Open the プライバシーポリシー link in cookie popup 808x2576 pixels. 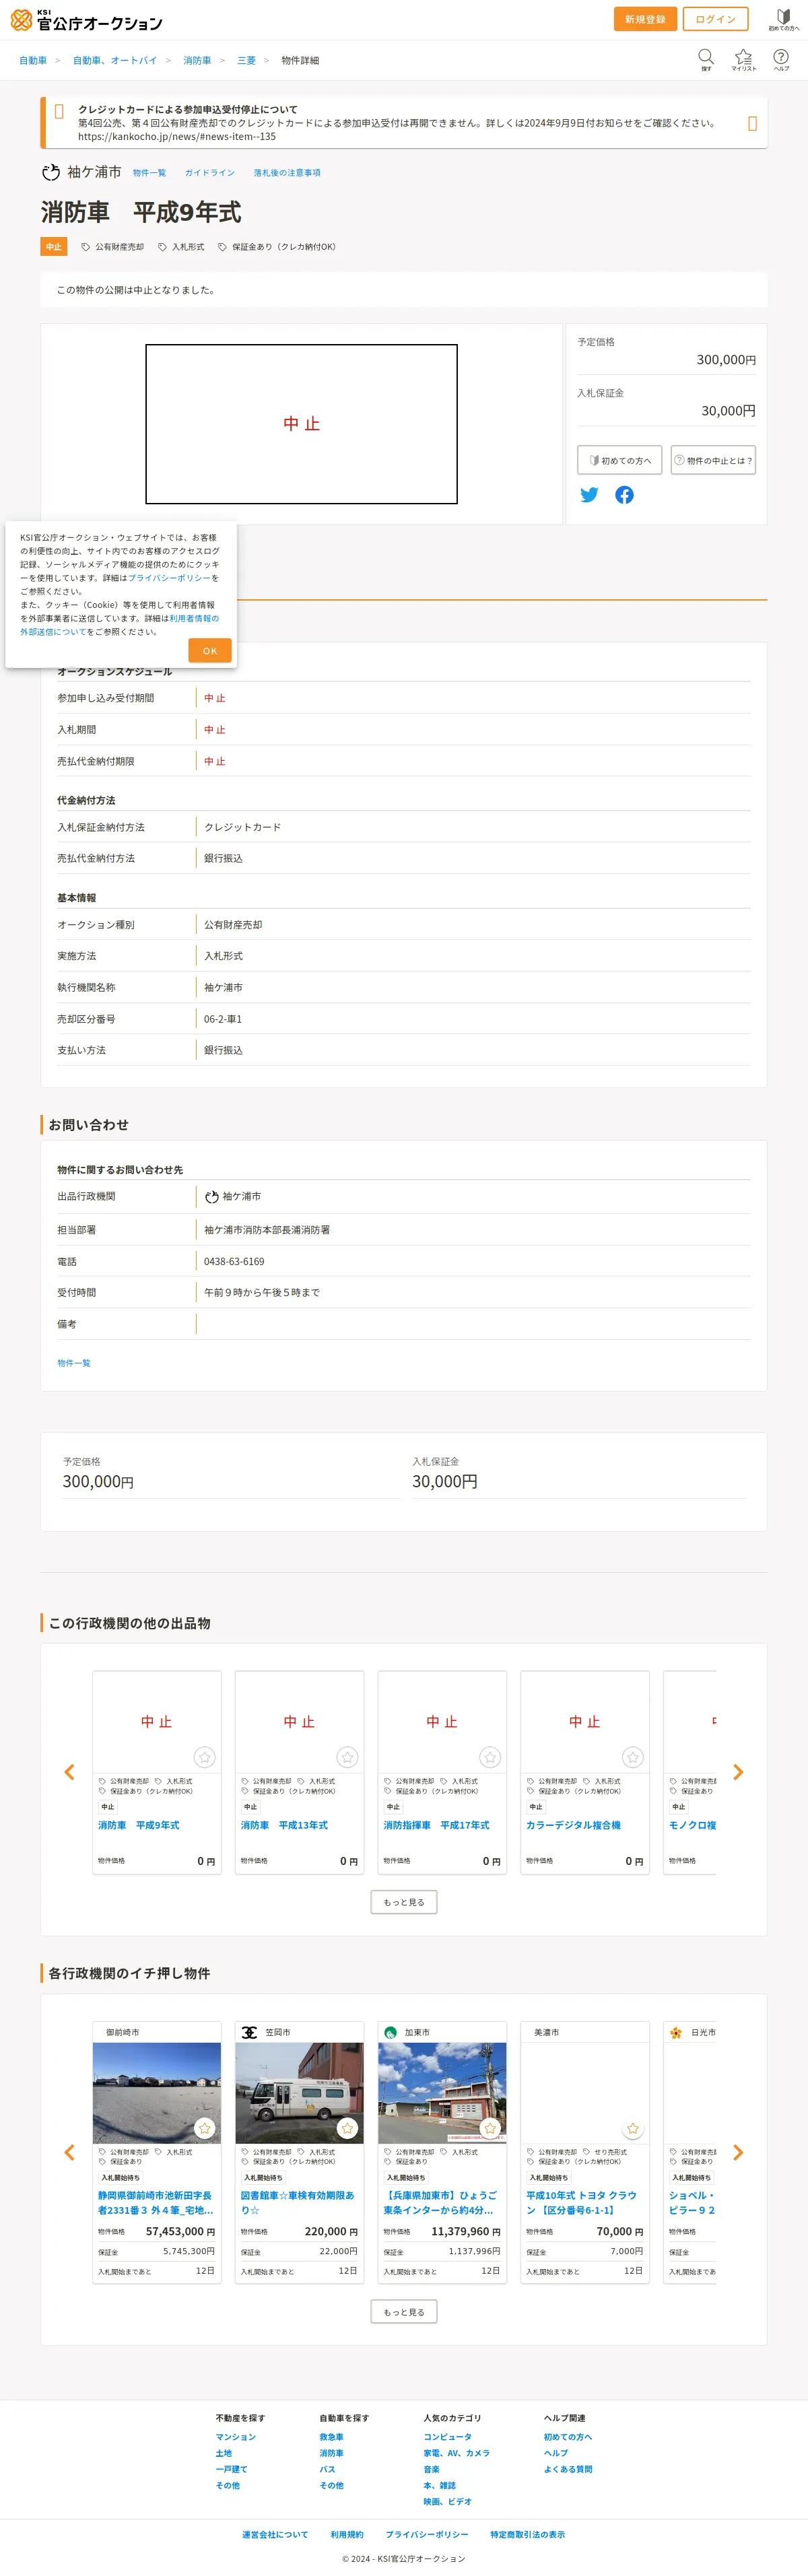169,578
